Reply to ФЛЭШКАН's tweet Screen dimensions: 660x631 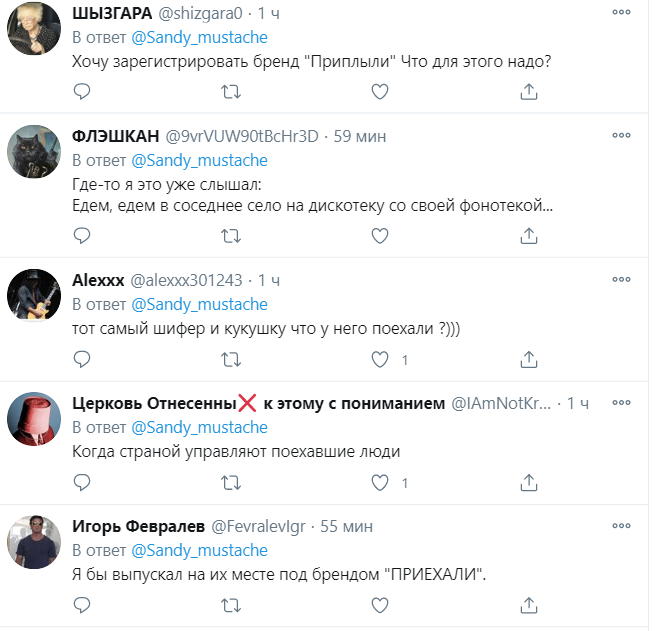click(83, 235)
